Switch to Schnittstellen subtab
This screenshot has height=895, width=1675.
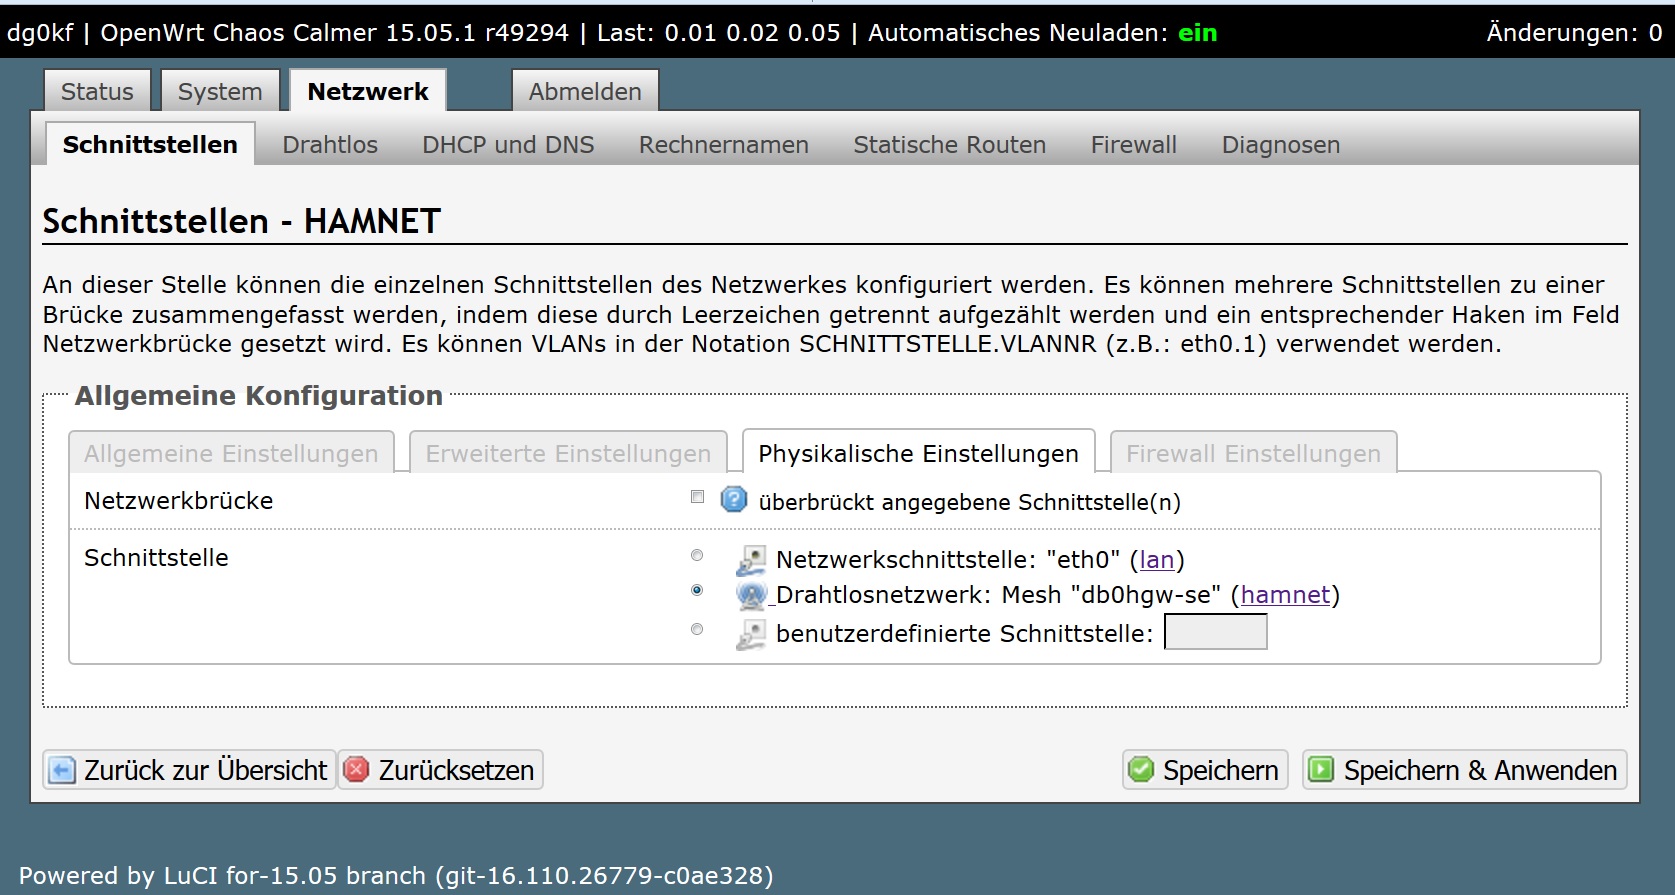point(150,144)
